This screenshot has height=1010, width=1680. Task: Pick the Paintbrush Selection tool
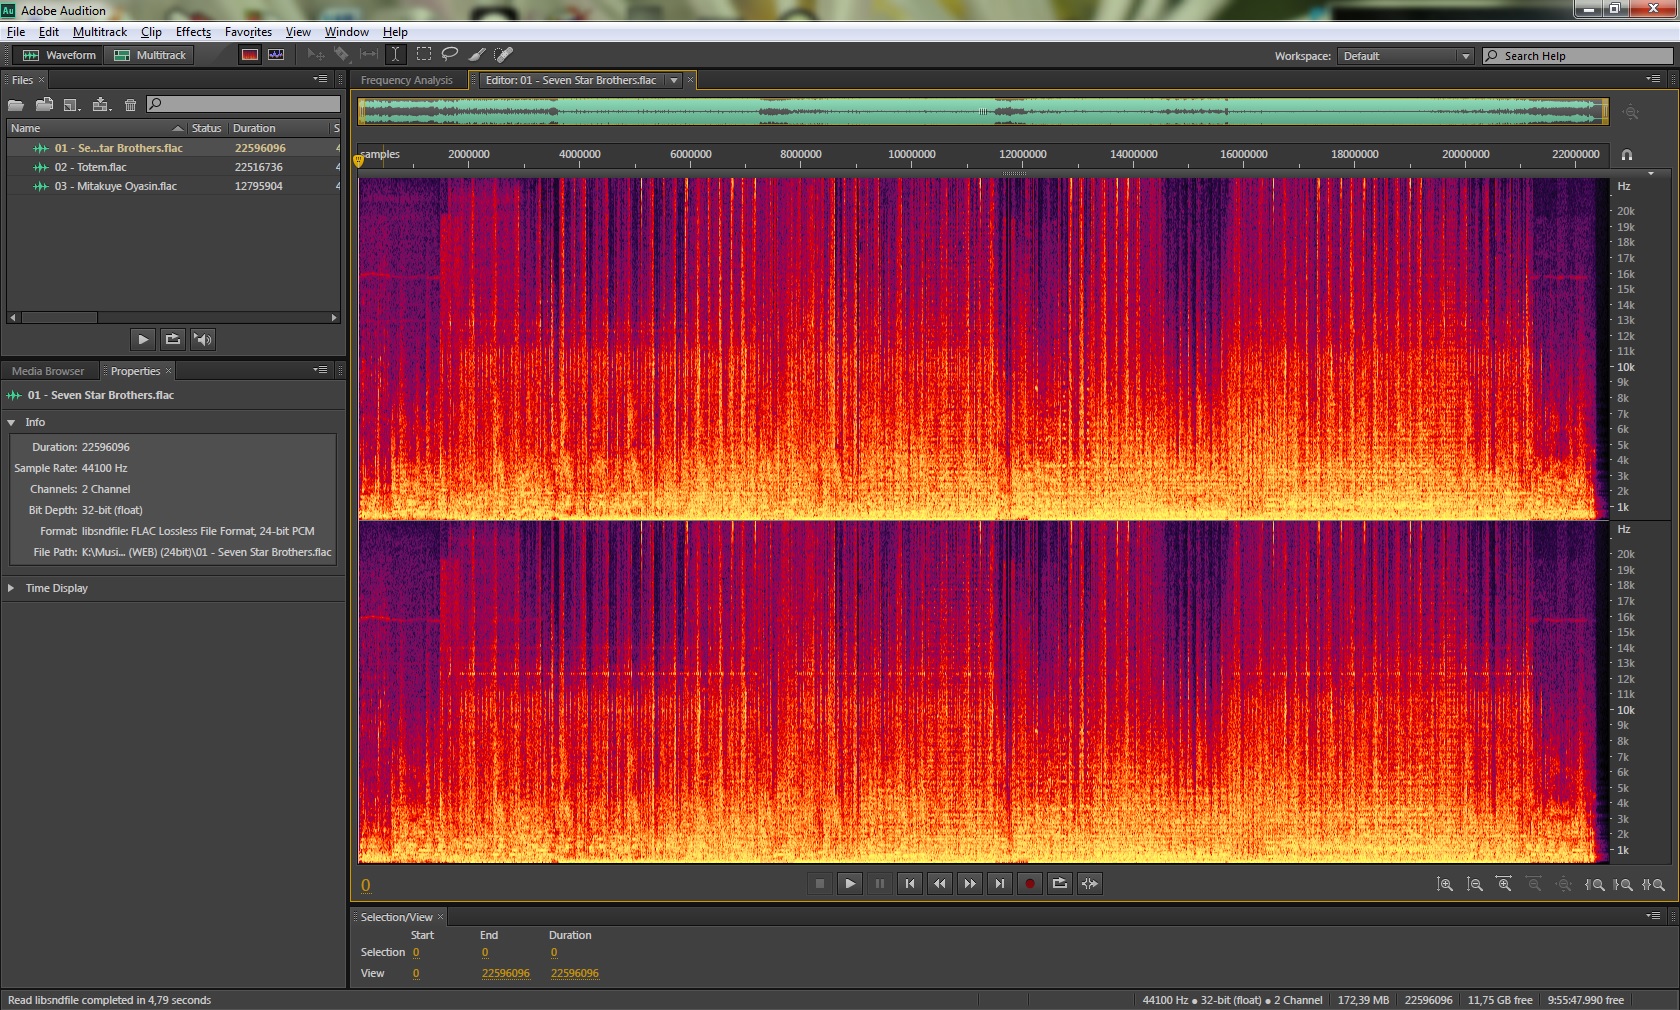tap(477, 55)
